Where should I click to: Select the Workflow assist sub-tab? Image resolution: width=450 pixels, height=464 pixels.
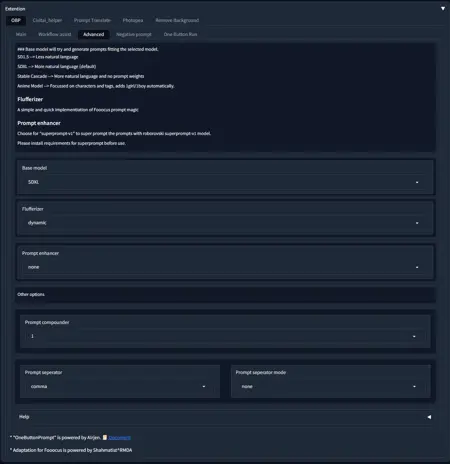tap(54, 34)
